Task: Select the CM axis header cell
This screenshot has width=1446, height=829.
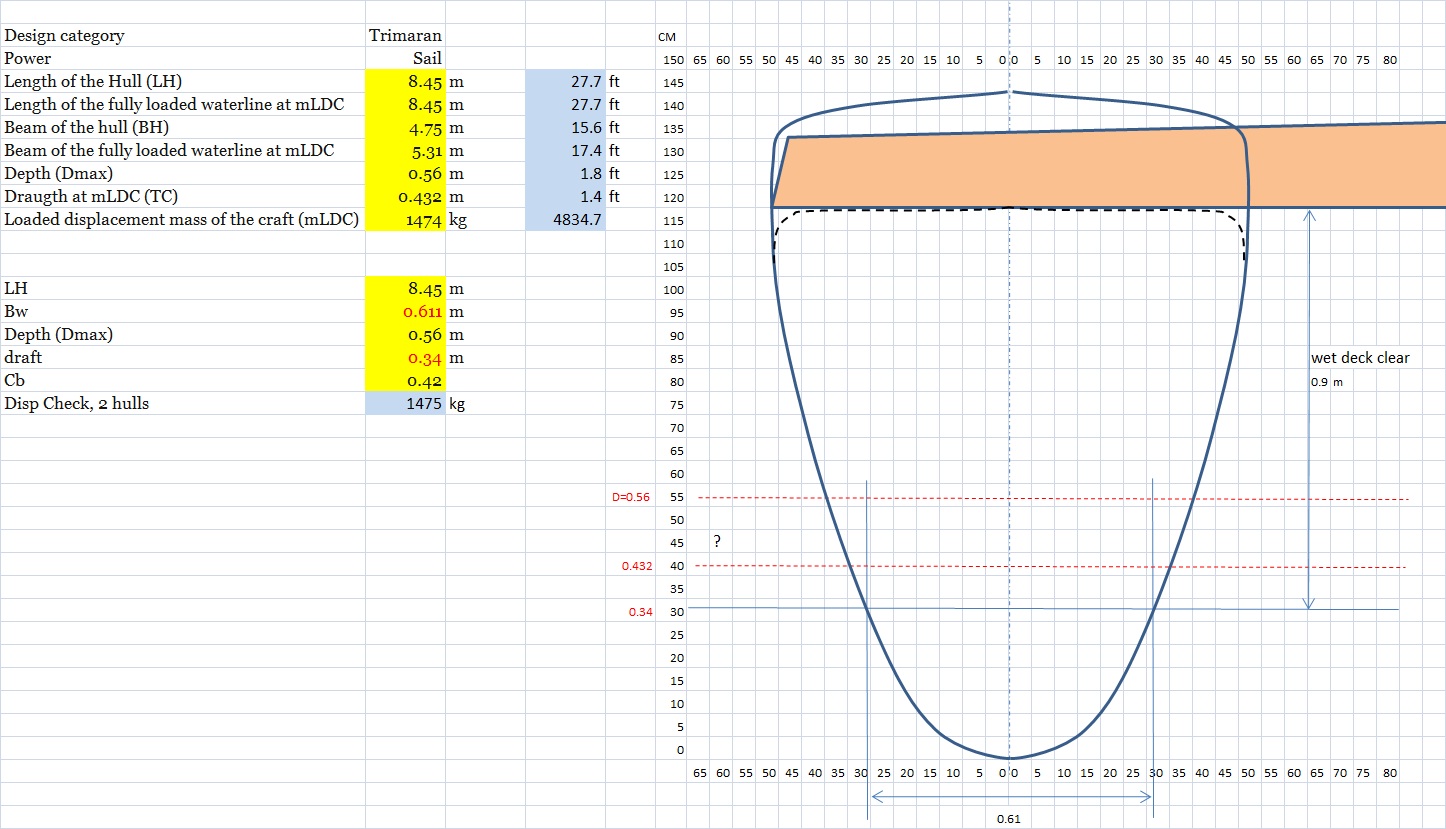Action: (x=667, y=37)
